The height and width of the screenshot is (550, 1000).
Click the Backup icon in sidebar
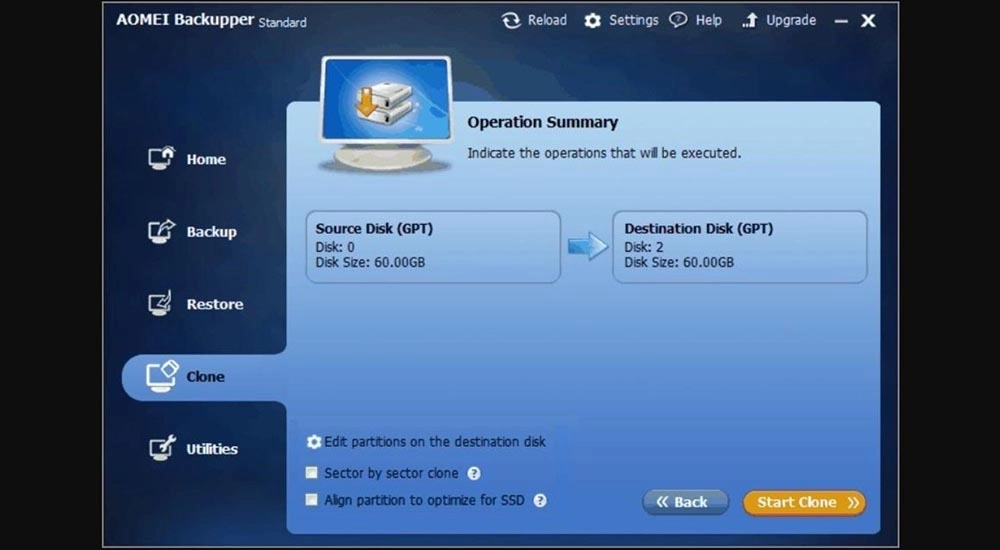point(161,230)
